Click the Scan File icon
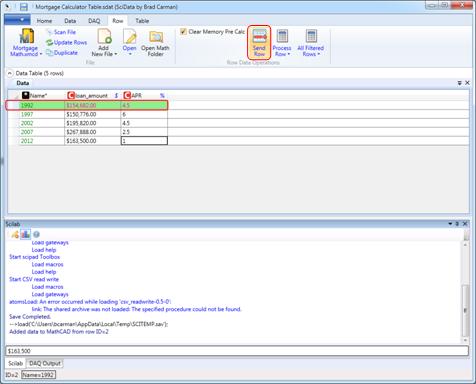Viewport: 476px width, 384px height. [49, 32]
